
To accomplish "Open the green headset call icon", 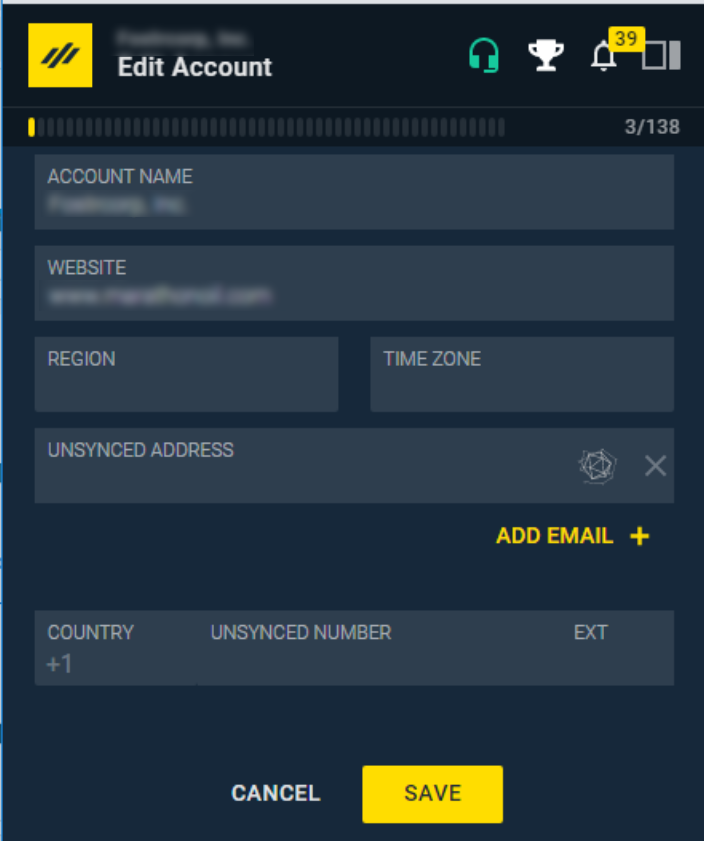I will click(484, 55).
